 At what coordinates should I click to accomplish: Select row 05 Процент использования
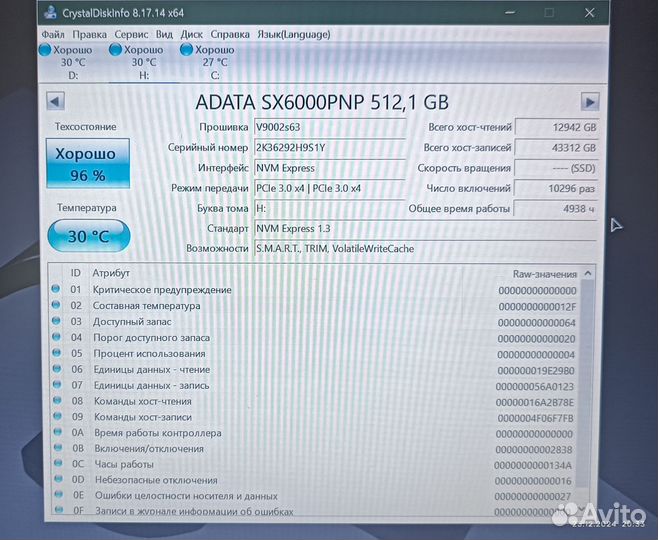(316, 354)
